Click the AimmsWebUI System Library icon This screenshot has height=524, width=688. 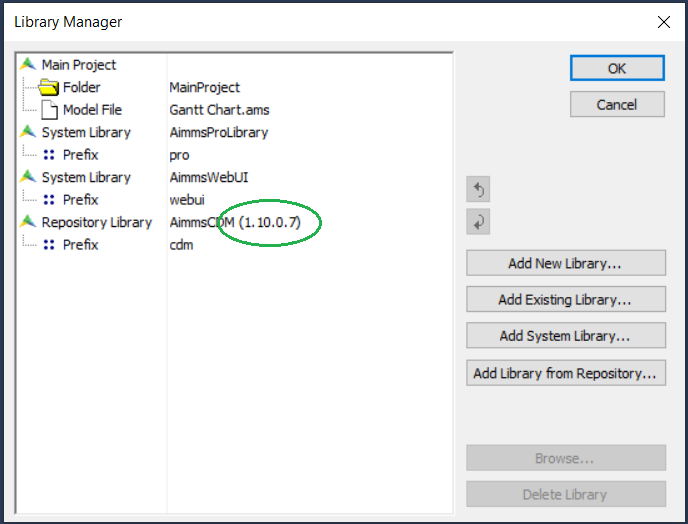tap(28, 177)
